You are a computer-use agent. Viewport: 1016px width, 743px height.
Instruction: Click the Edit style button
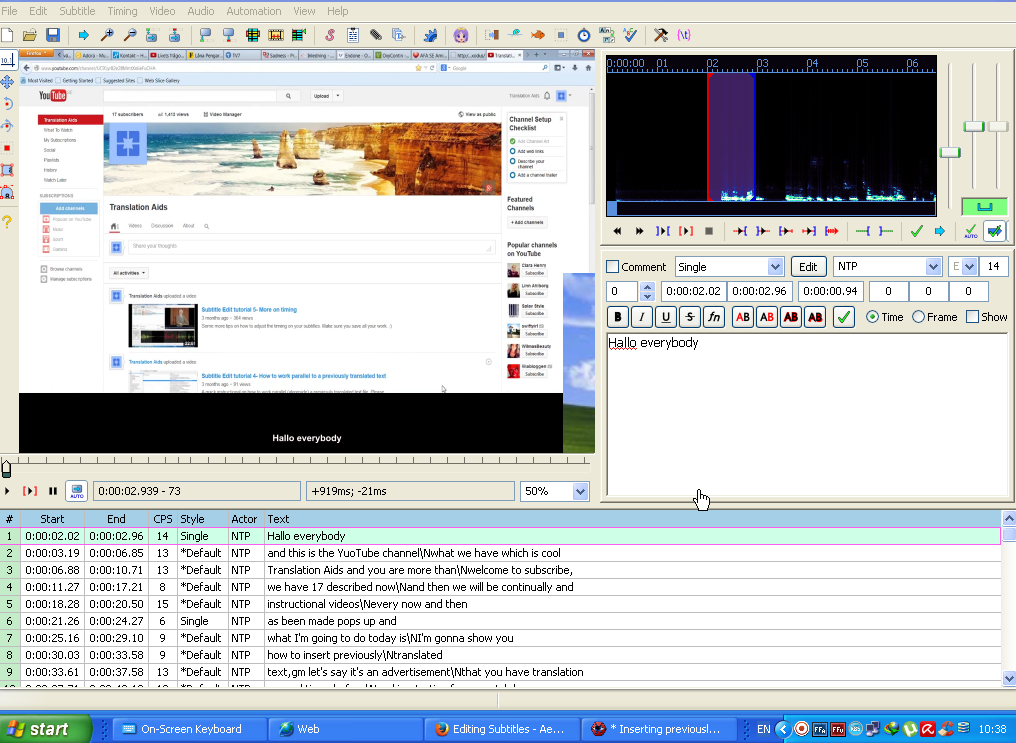tap(808, 267)
